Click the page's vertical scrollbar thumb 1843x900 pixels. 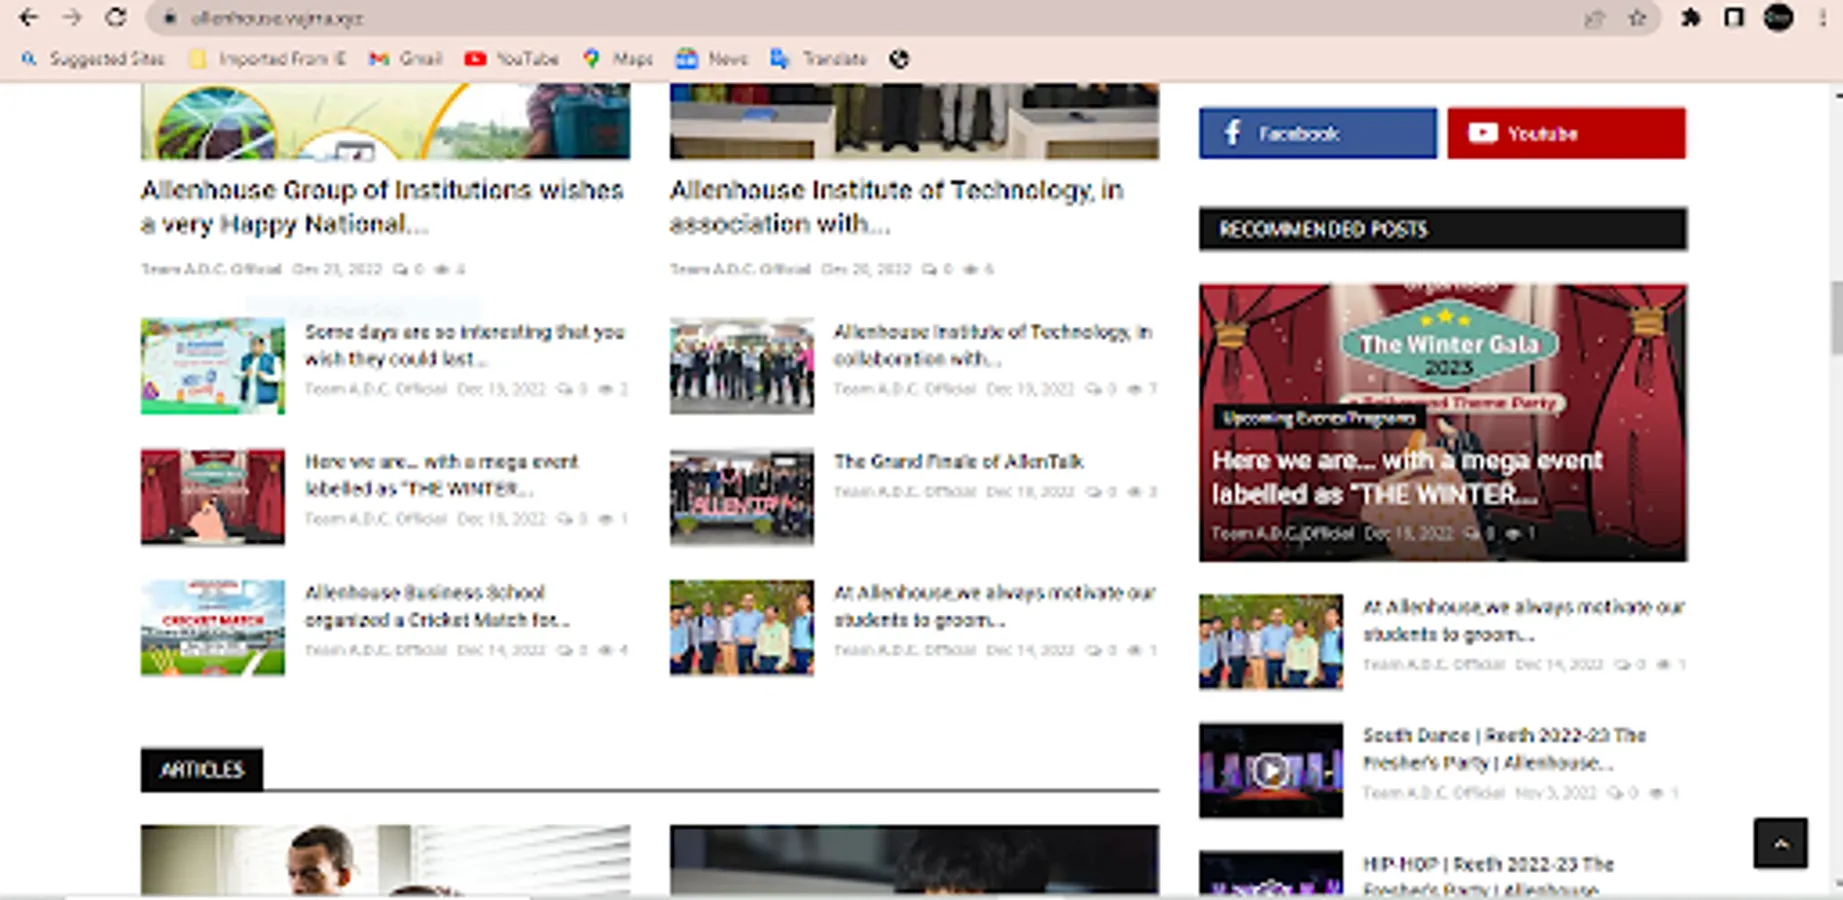[x=1837, y=317]
